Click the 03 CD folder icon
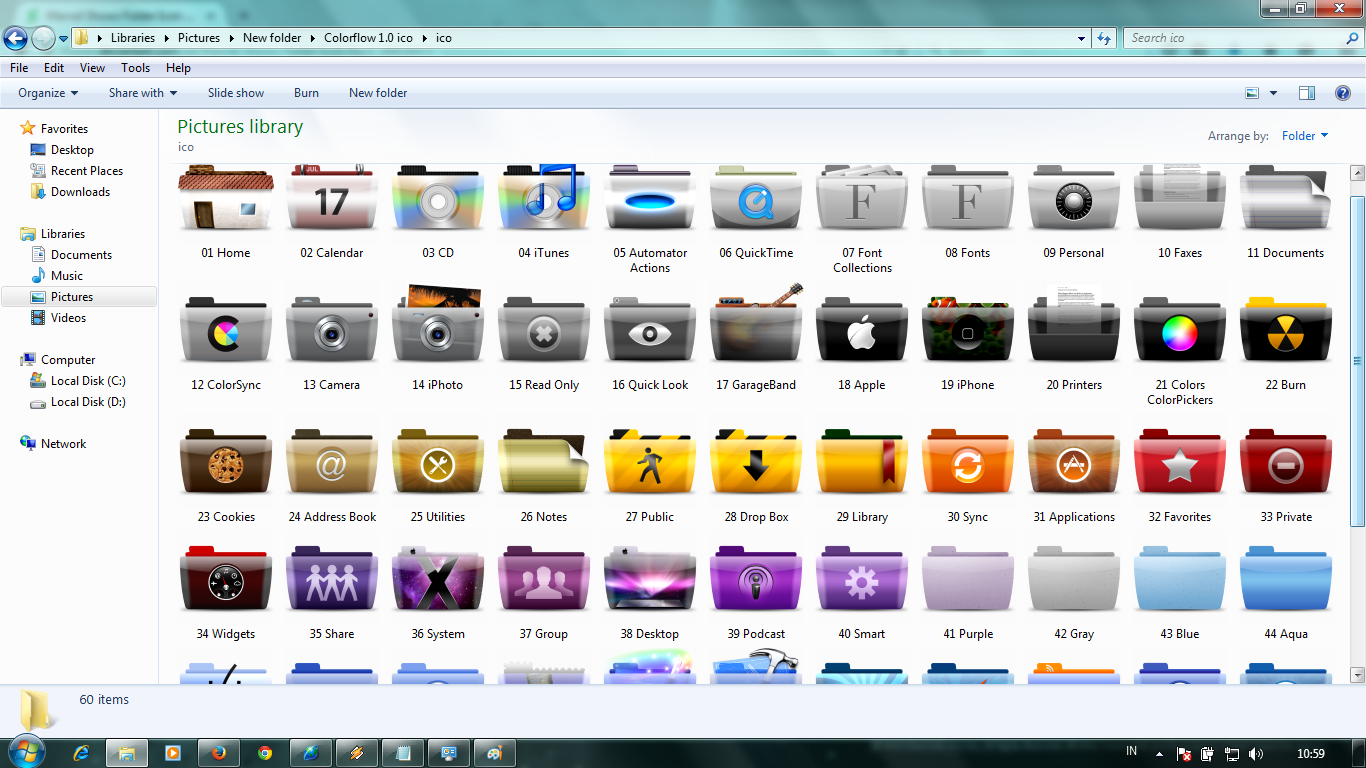The height and width of the screenshot is (768, 1366). [438, 200]
